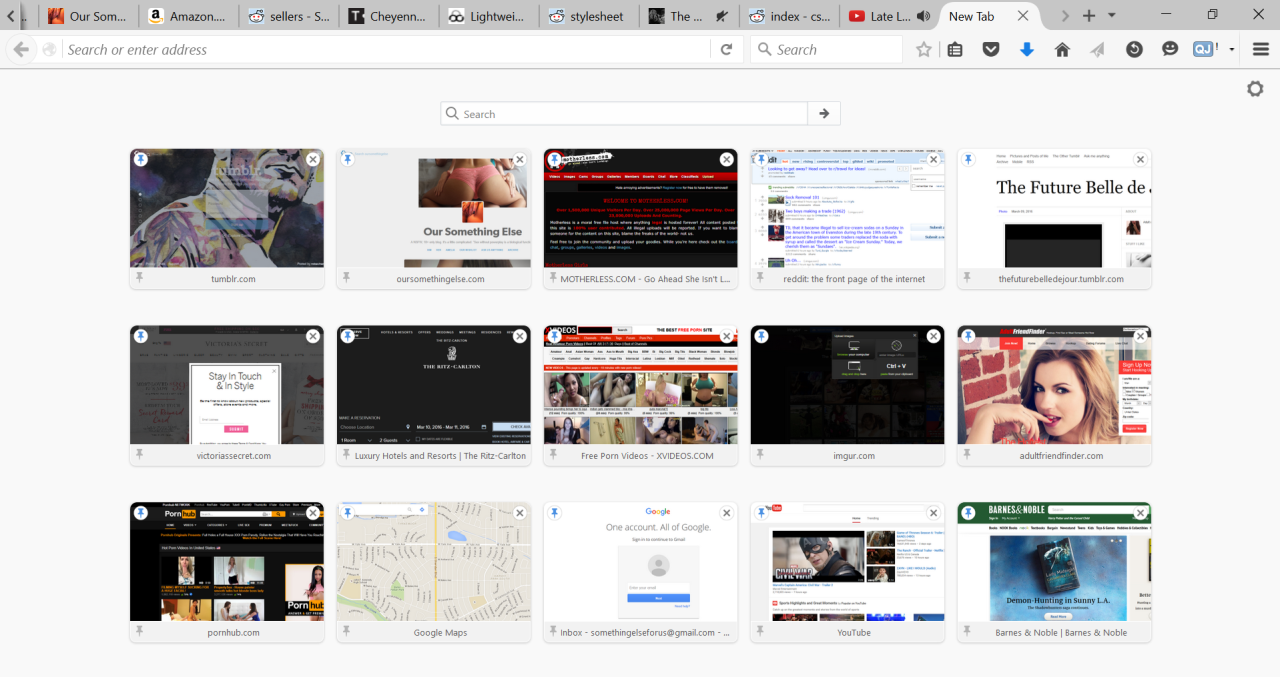
Task: Open the hamburger menu
Action: pos(1261,49)
